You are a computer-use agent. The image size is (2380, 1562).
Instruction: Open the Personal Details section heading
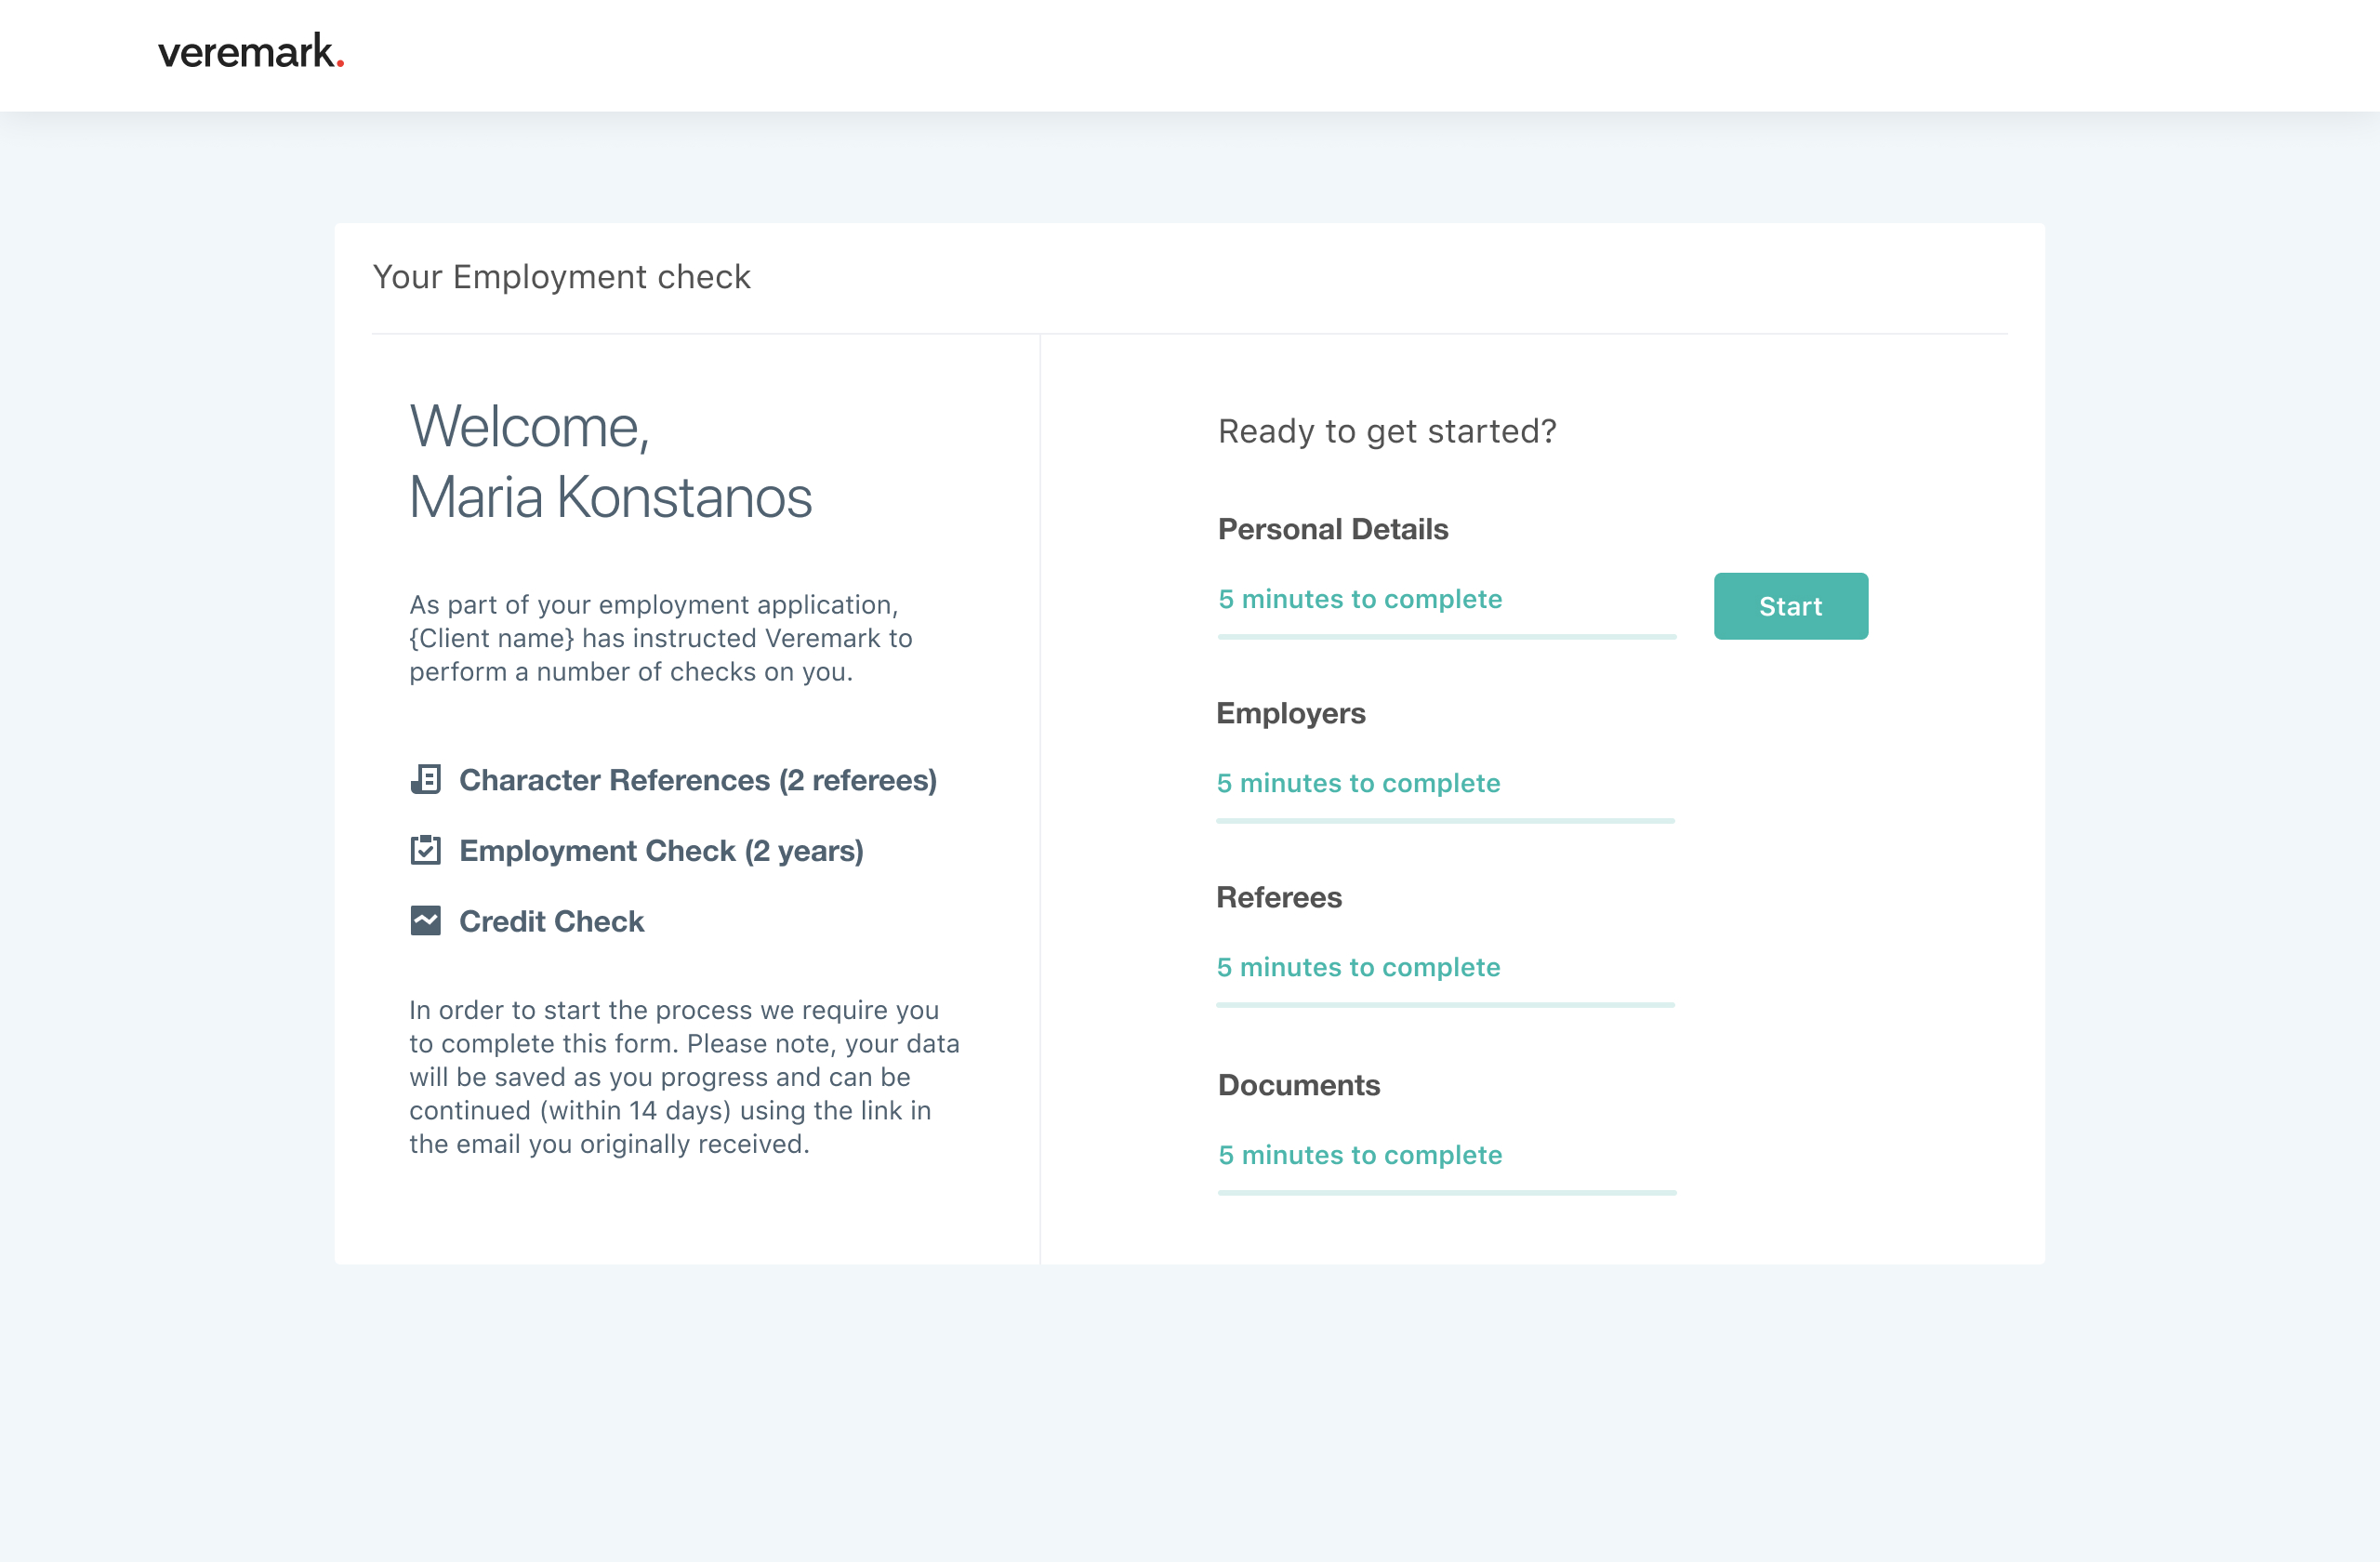[1332, 529]
